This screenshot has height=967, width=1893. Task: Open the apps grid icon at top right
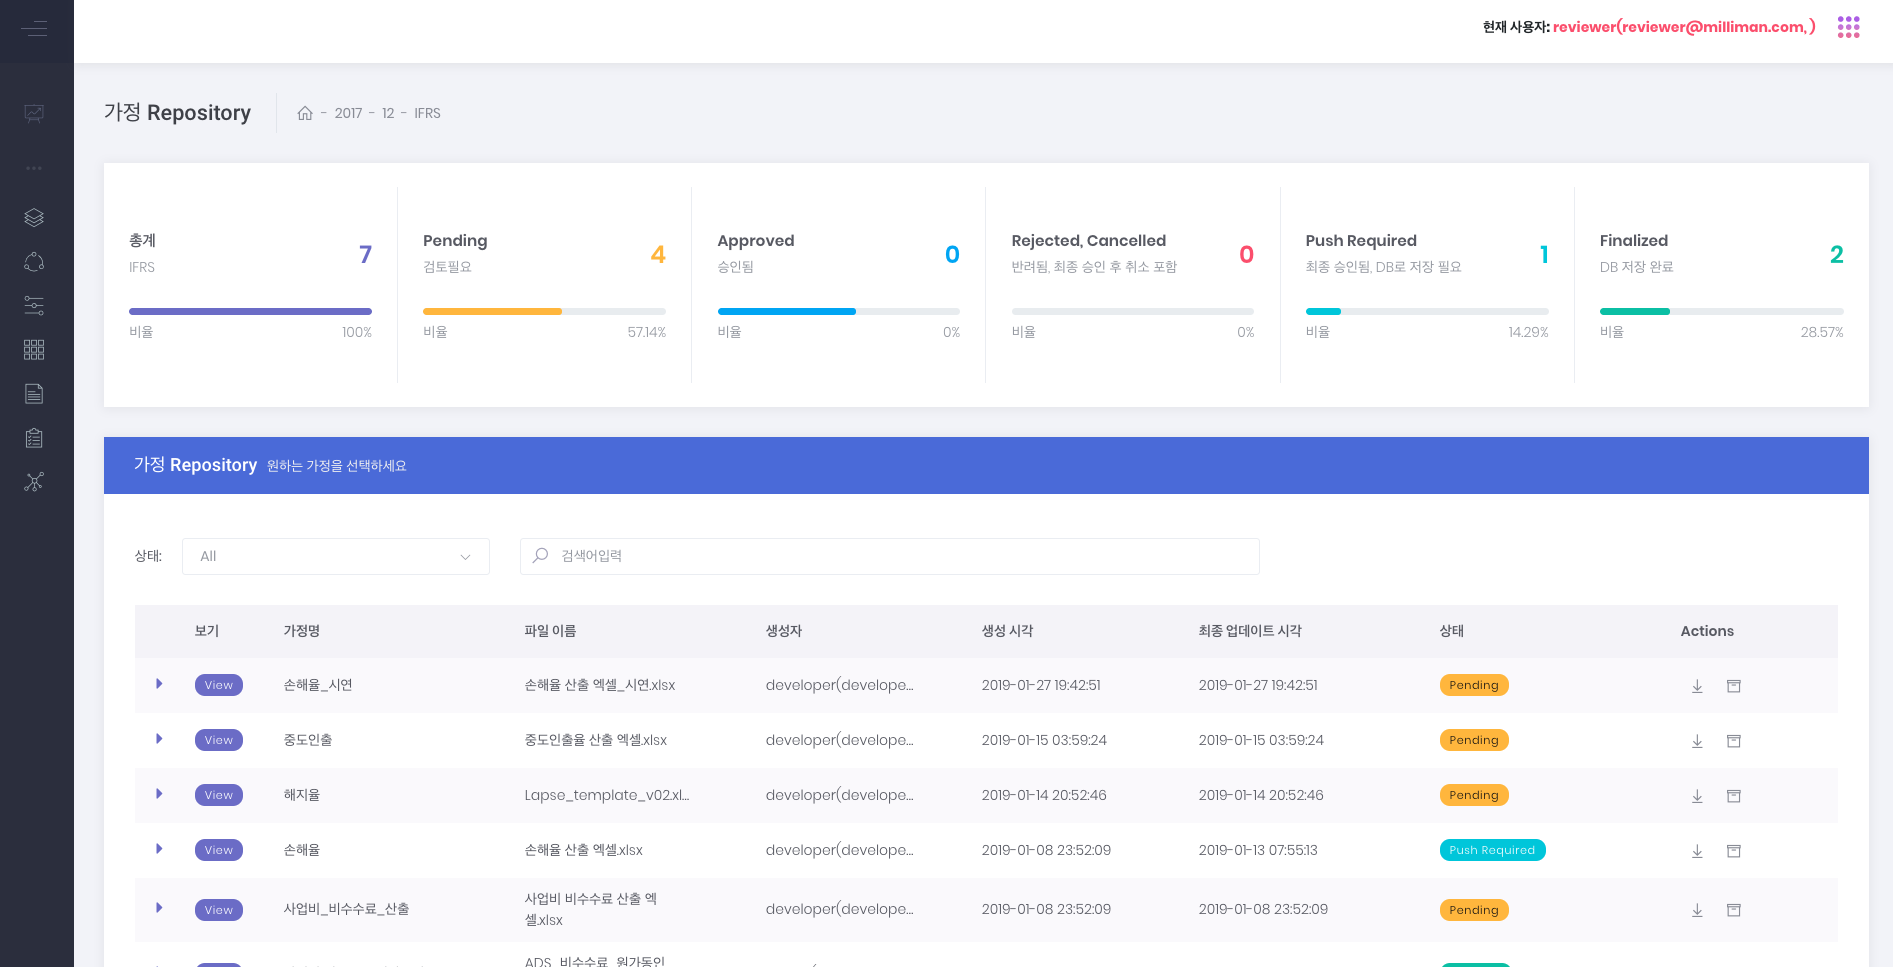[x=1848, y=27]
